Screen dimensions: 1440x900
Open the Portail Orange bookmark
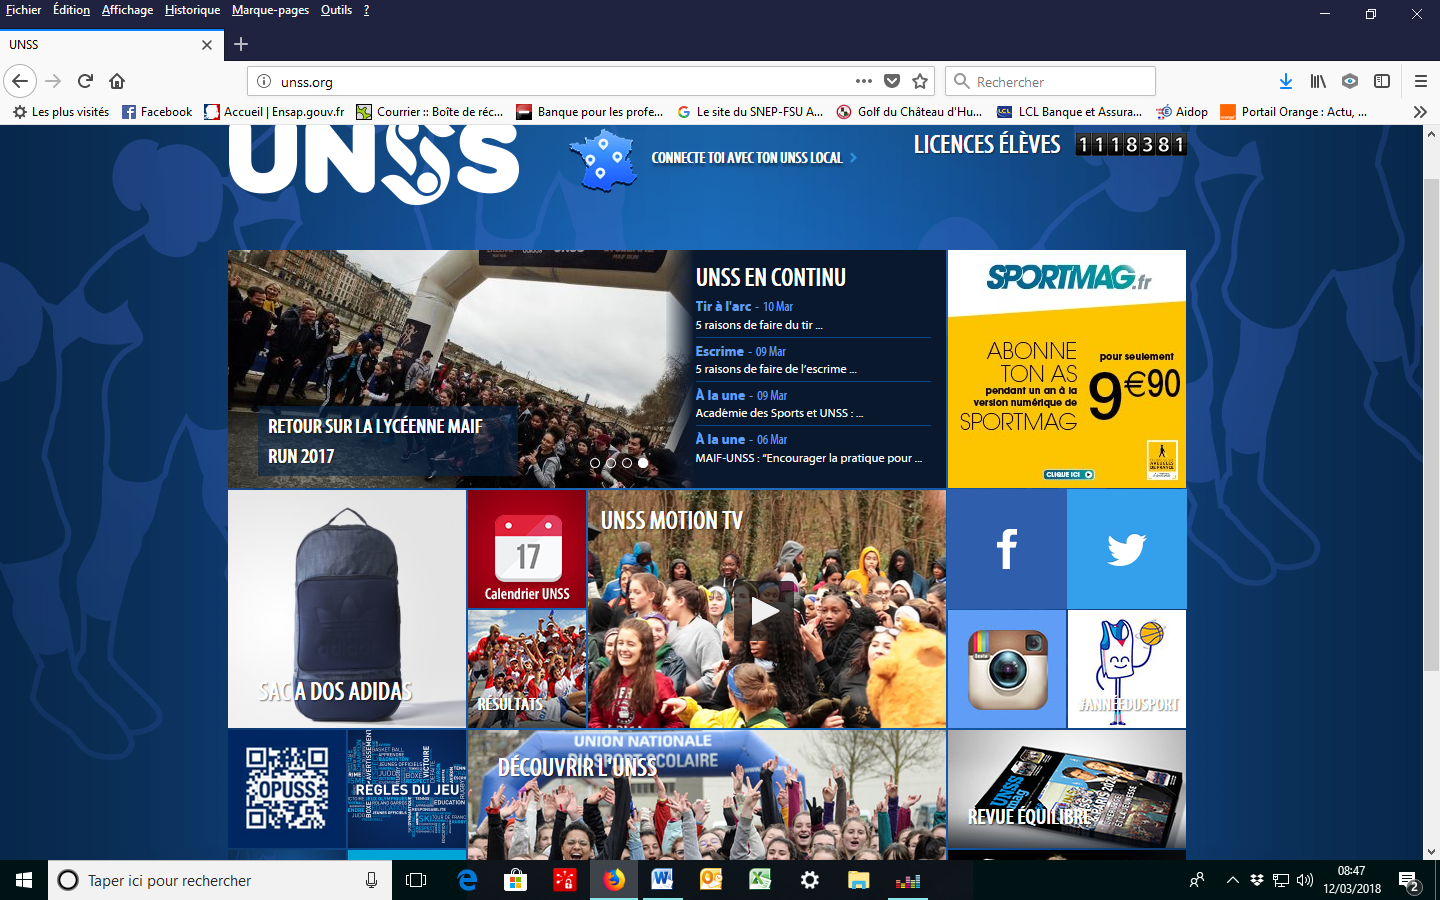click(1293, 112)
